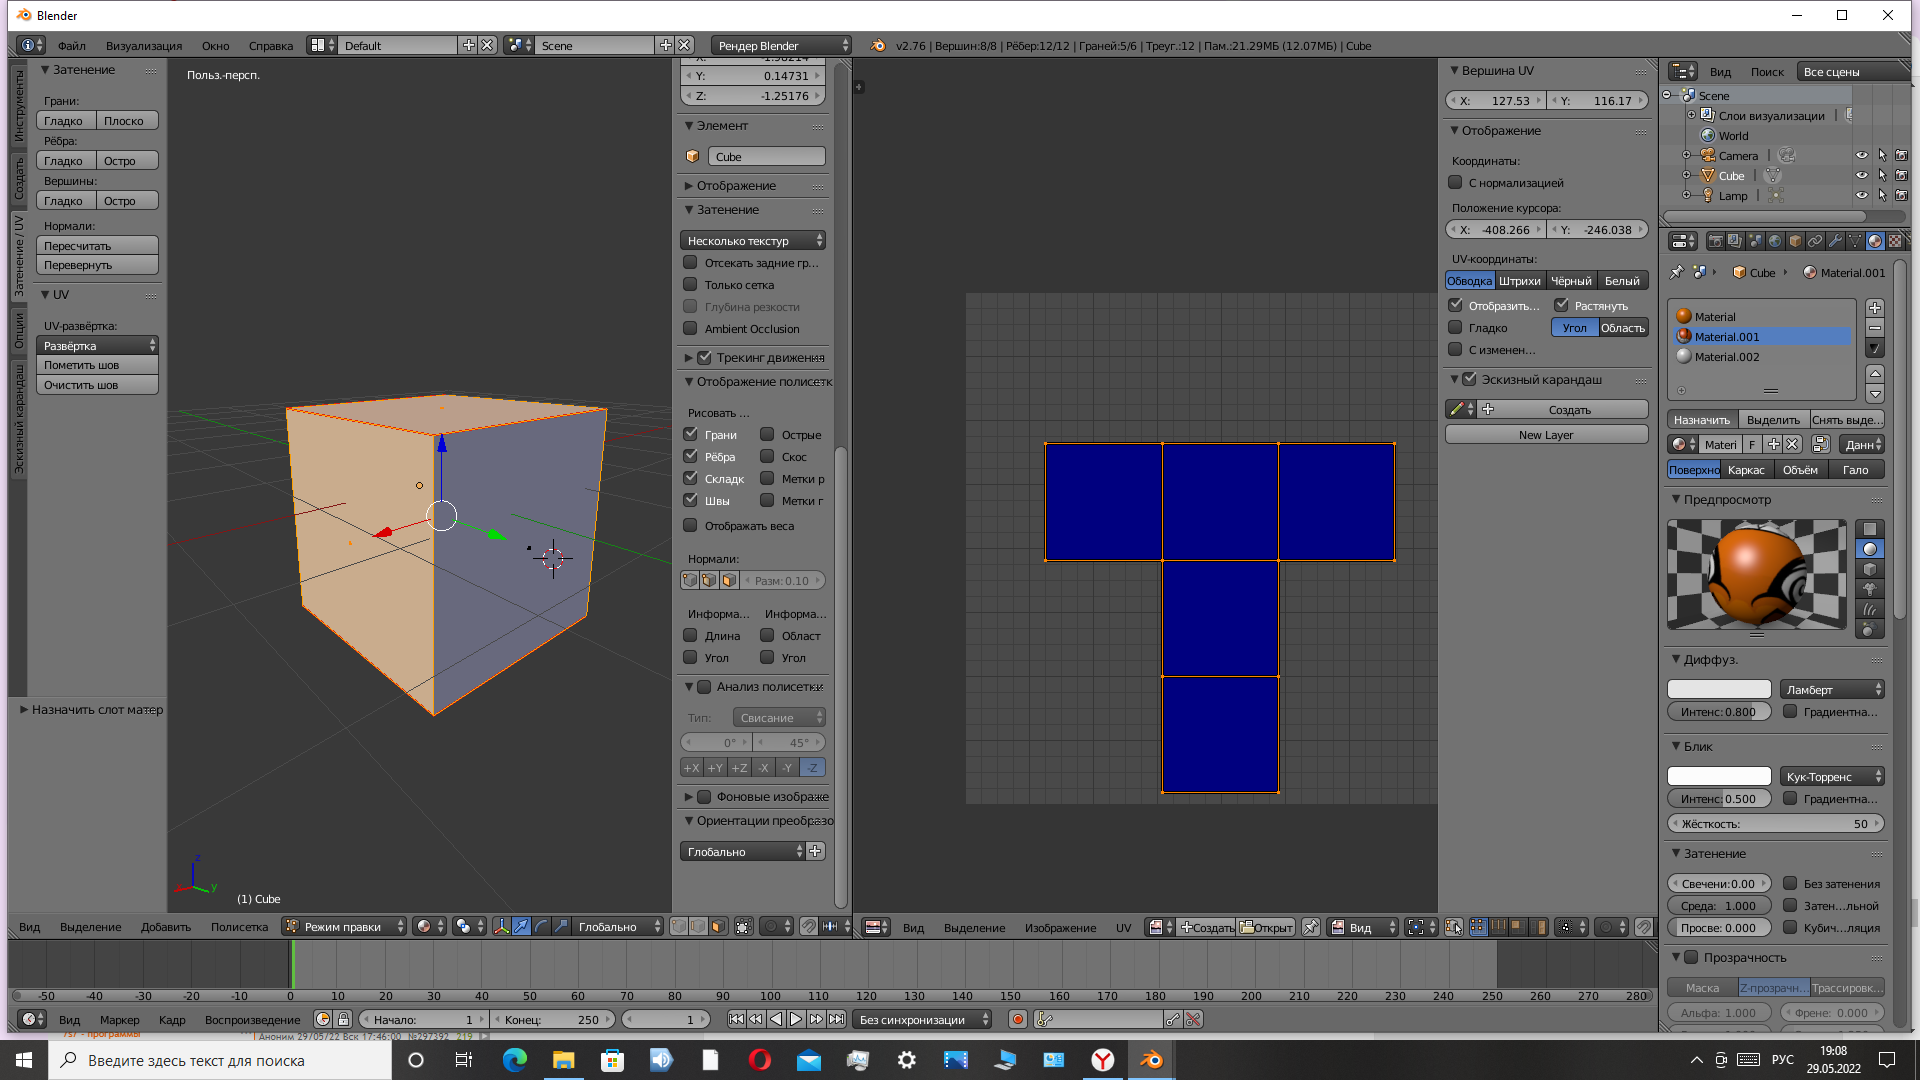Enable С нормализацией coordinates checkbox
1920x1080 pixels.
pos(1455,183)
